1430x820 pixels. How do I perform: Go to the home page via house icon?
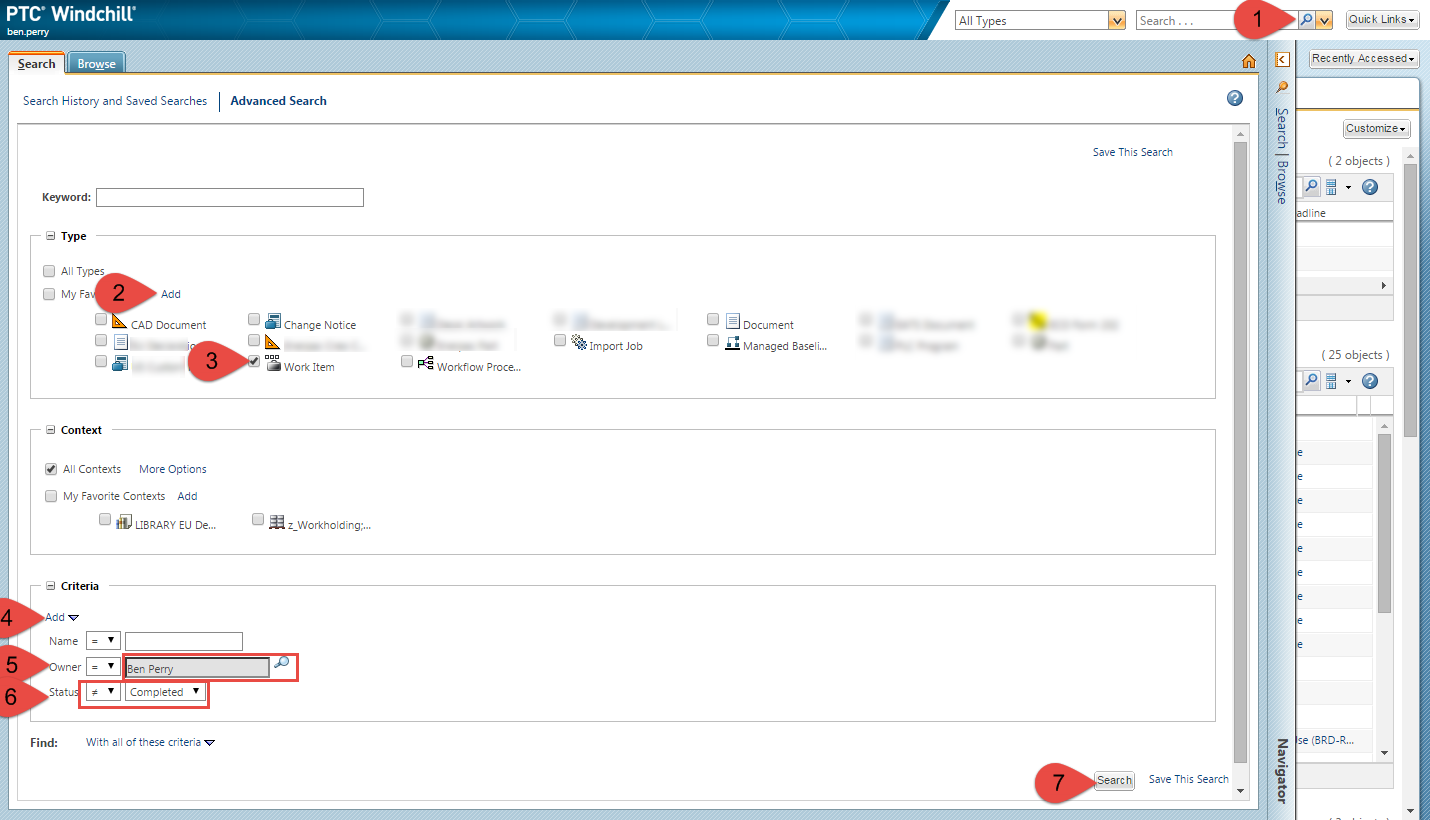point(1248,62)
